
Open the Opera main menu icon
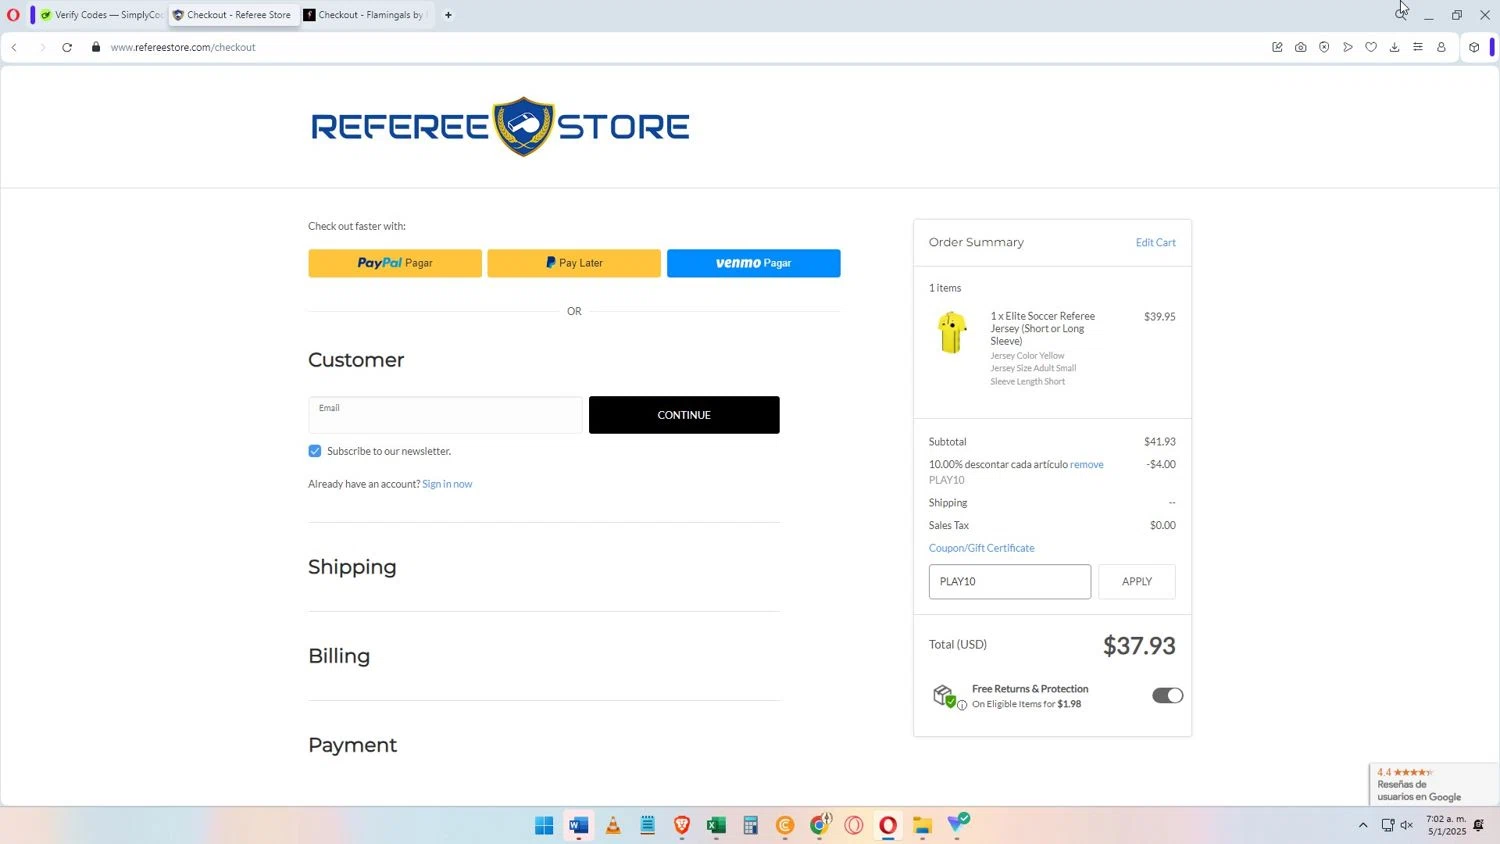click(x=13, y=15)
